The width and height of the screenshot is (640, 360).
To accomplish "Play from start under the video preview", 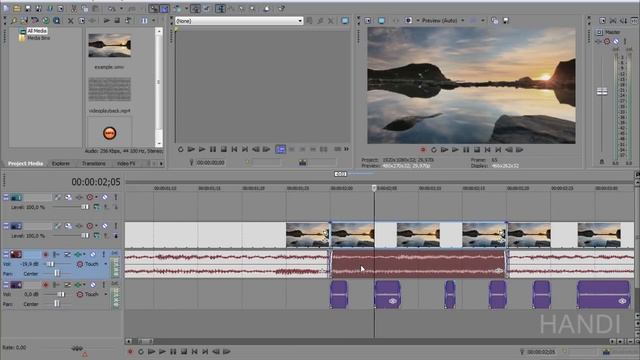I will pos(444,150).
